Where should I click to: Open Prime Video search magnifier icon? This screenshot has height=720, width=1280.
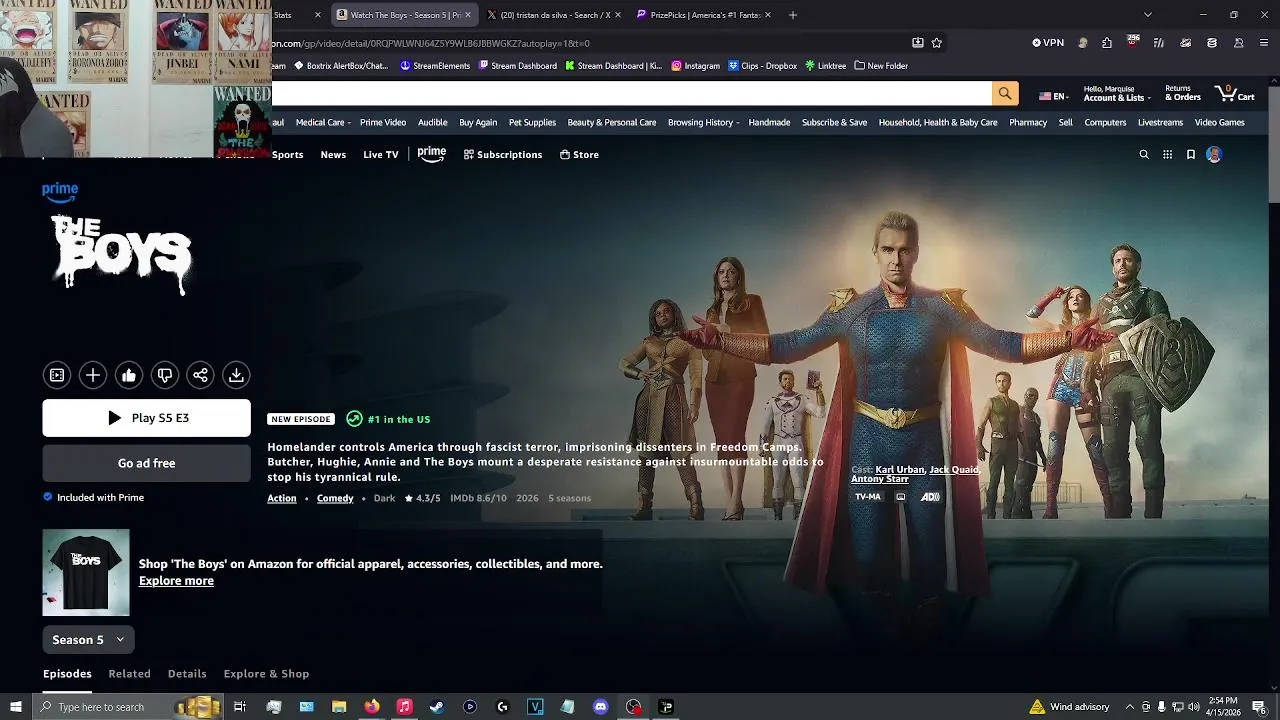(1144, 155)
